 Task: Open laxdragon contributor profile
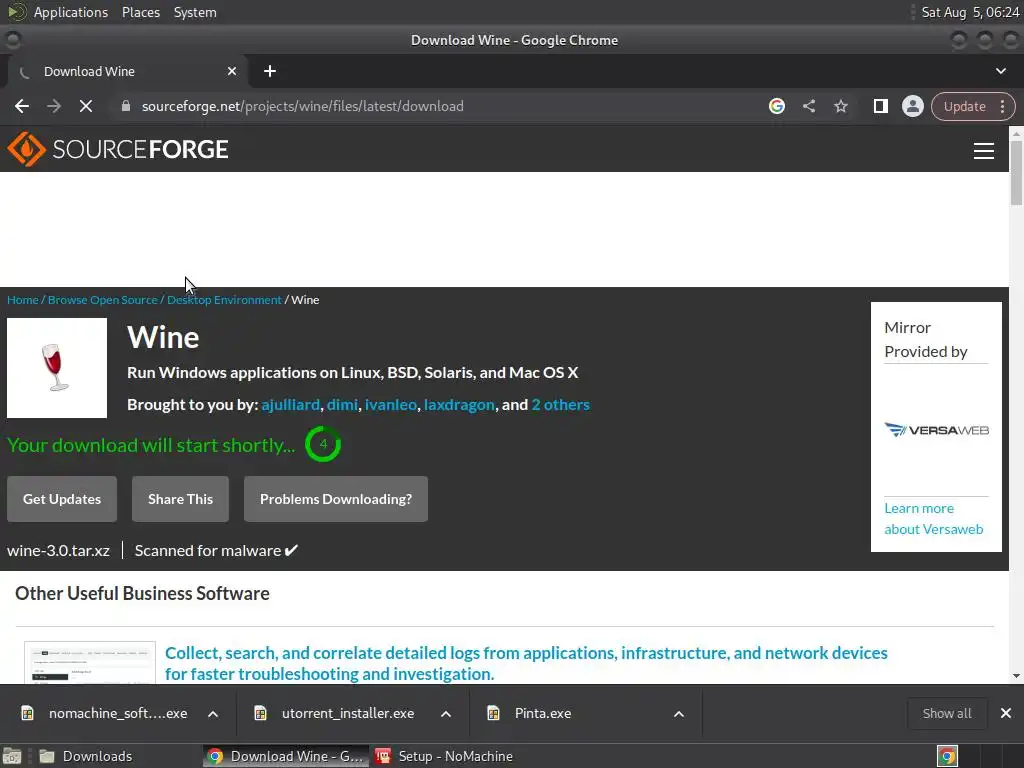459,405
